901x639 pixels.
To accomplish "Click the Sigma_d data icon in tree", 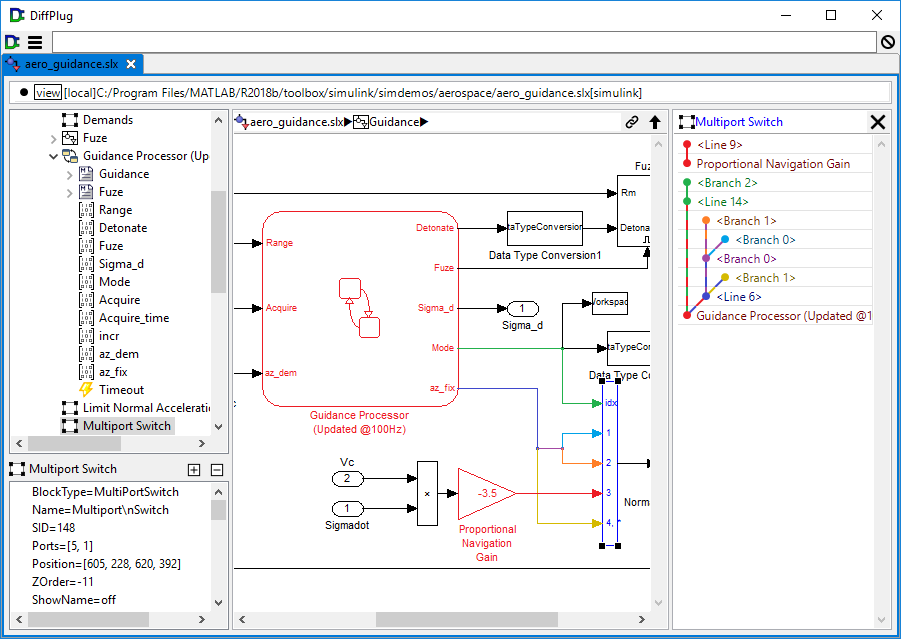I will click(x=86, y=264).
